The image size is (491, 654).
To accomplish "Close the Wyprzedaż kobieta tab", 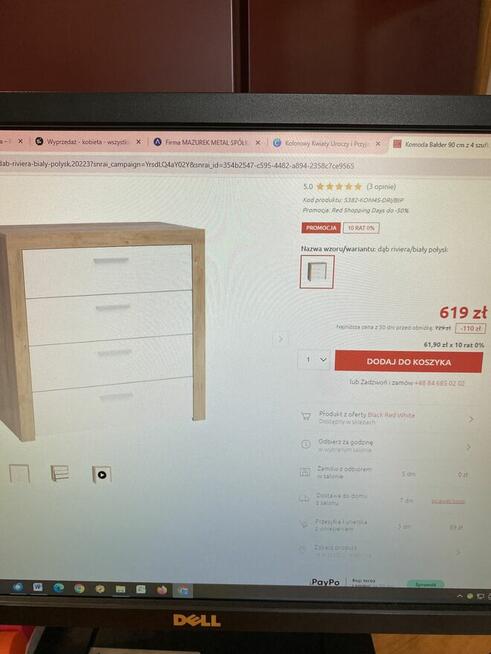I will click(138, 142).
